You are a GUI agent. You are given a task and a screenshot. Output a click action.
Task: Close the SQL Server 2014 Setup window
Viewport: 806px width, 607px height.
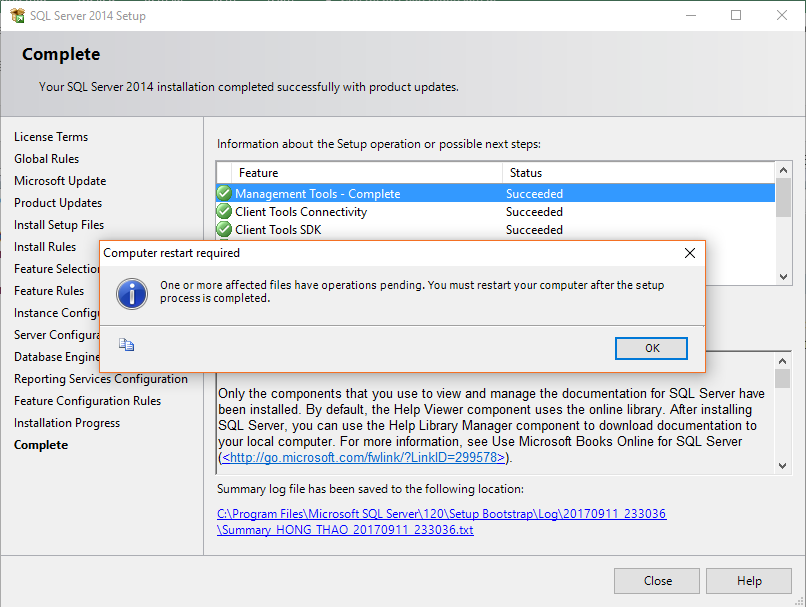coord(782,15)
